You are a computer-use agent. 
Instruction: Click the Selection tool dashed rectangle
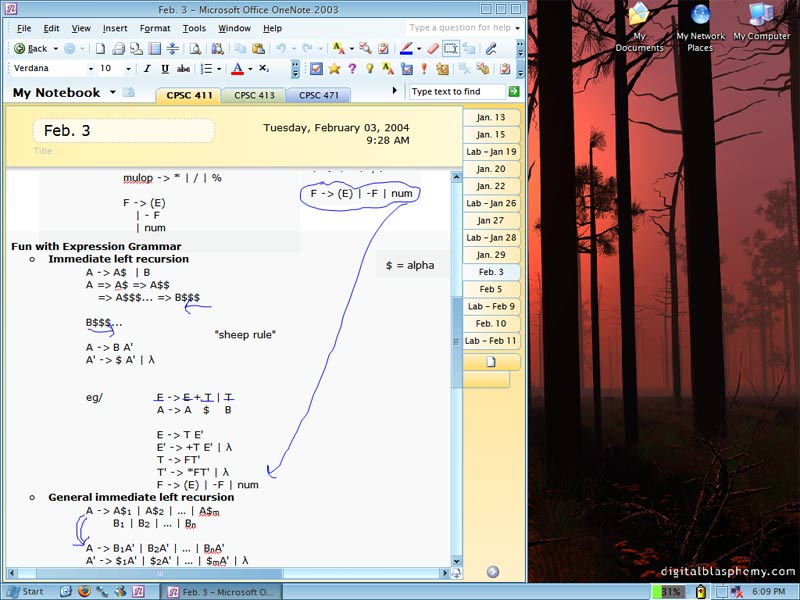[451, 48]
